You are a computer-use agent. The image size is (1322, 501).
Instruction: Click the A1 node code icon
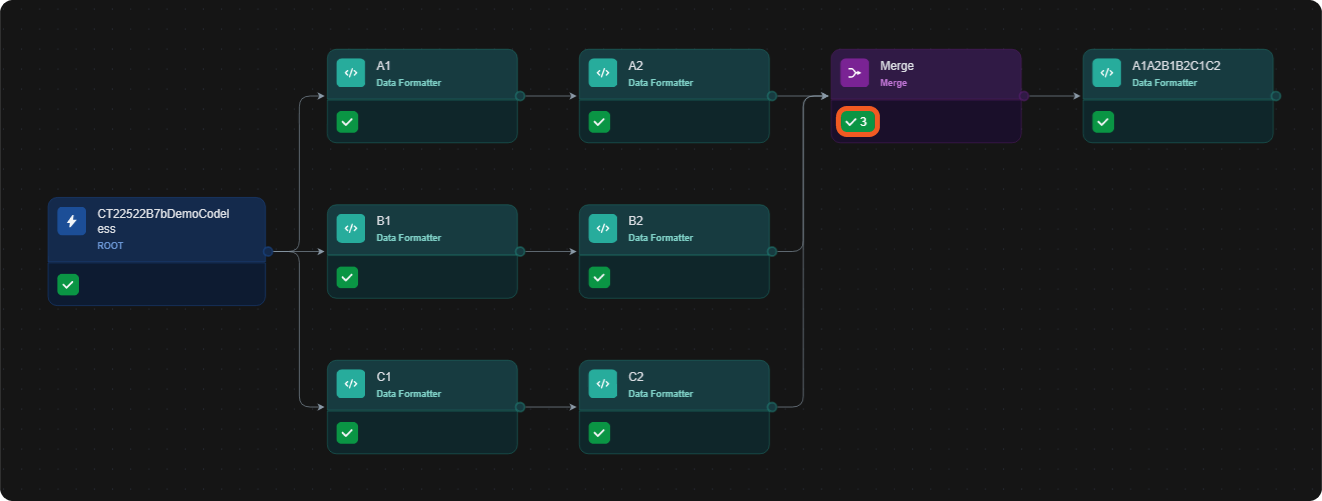(351, 73)
